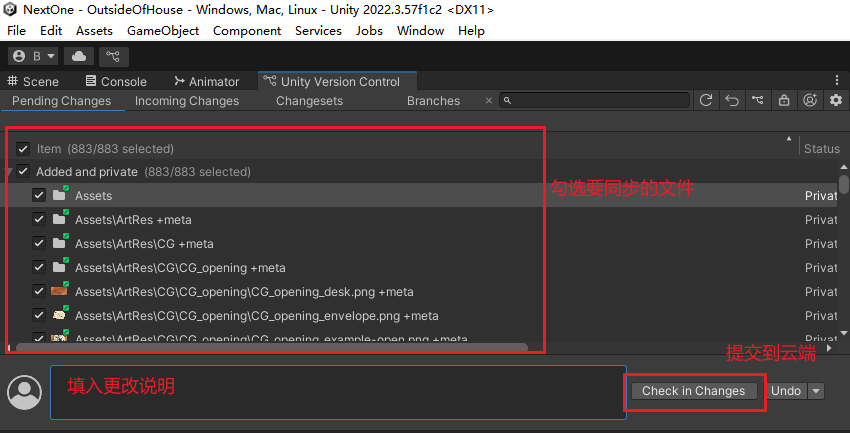The width and height of the screenshot is (850, 433).
Task: Open the Changesets tab
Action: (x=310, y=101)
